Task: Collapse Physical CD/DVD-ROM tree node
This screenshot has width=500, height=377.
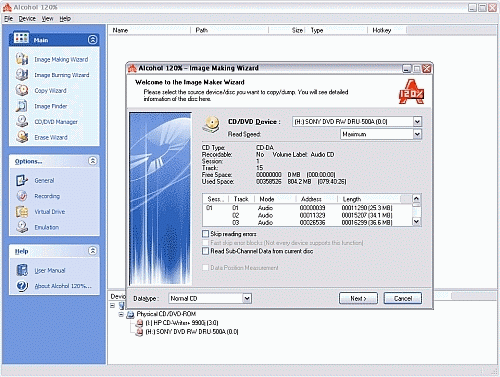Action: (121, 314)
